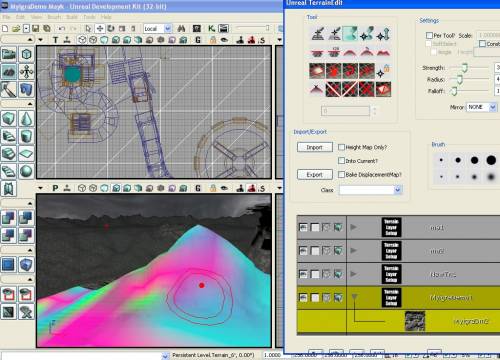Select the first terrain paint tool icon

(x=318, y=34)
